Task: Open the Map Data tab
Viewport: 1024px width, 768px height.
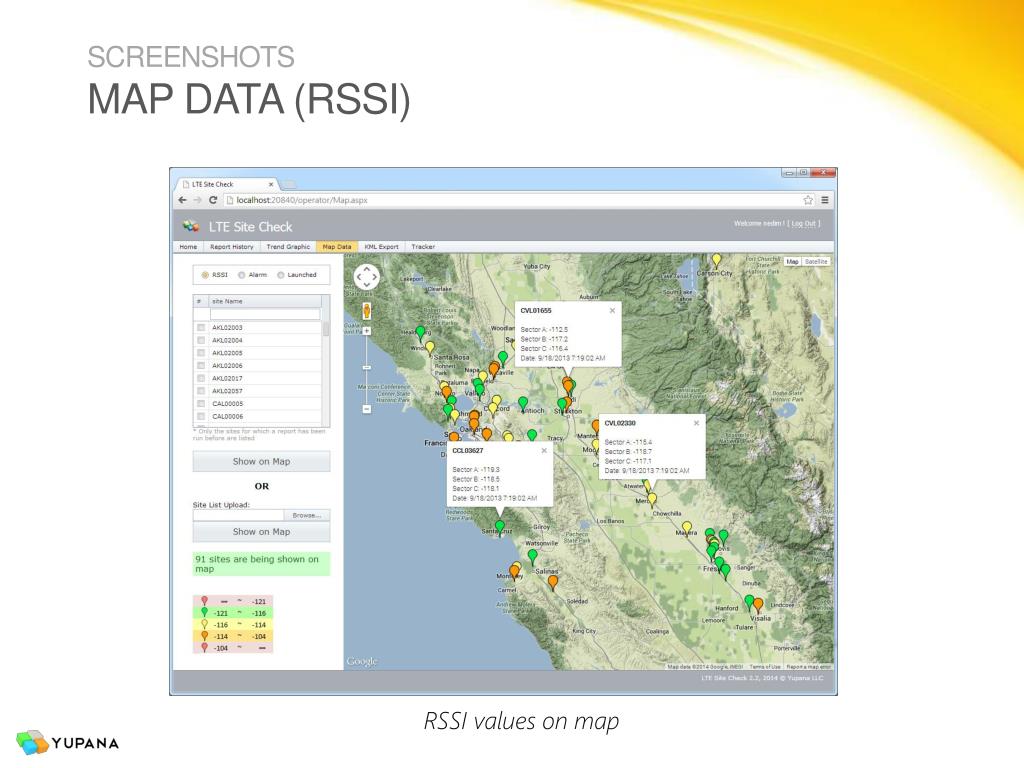Action: [x=337, y=247]
